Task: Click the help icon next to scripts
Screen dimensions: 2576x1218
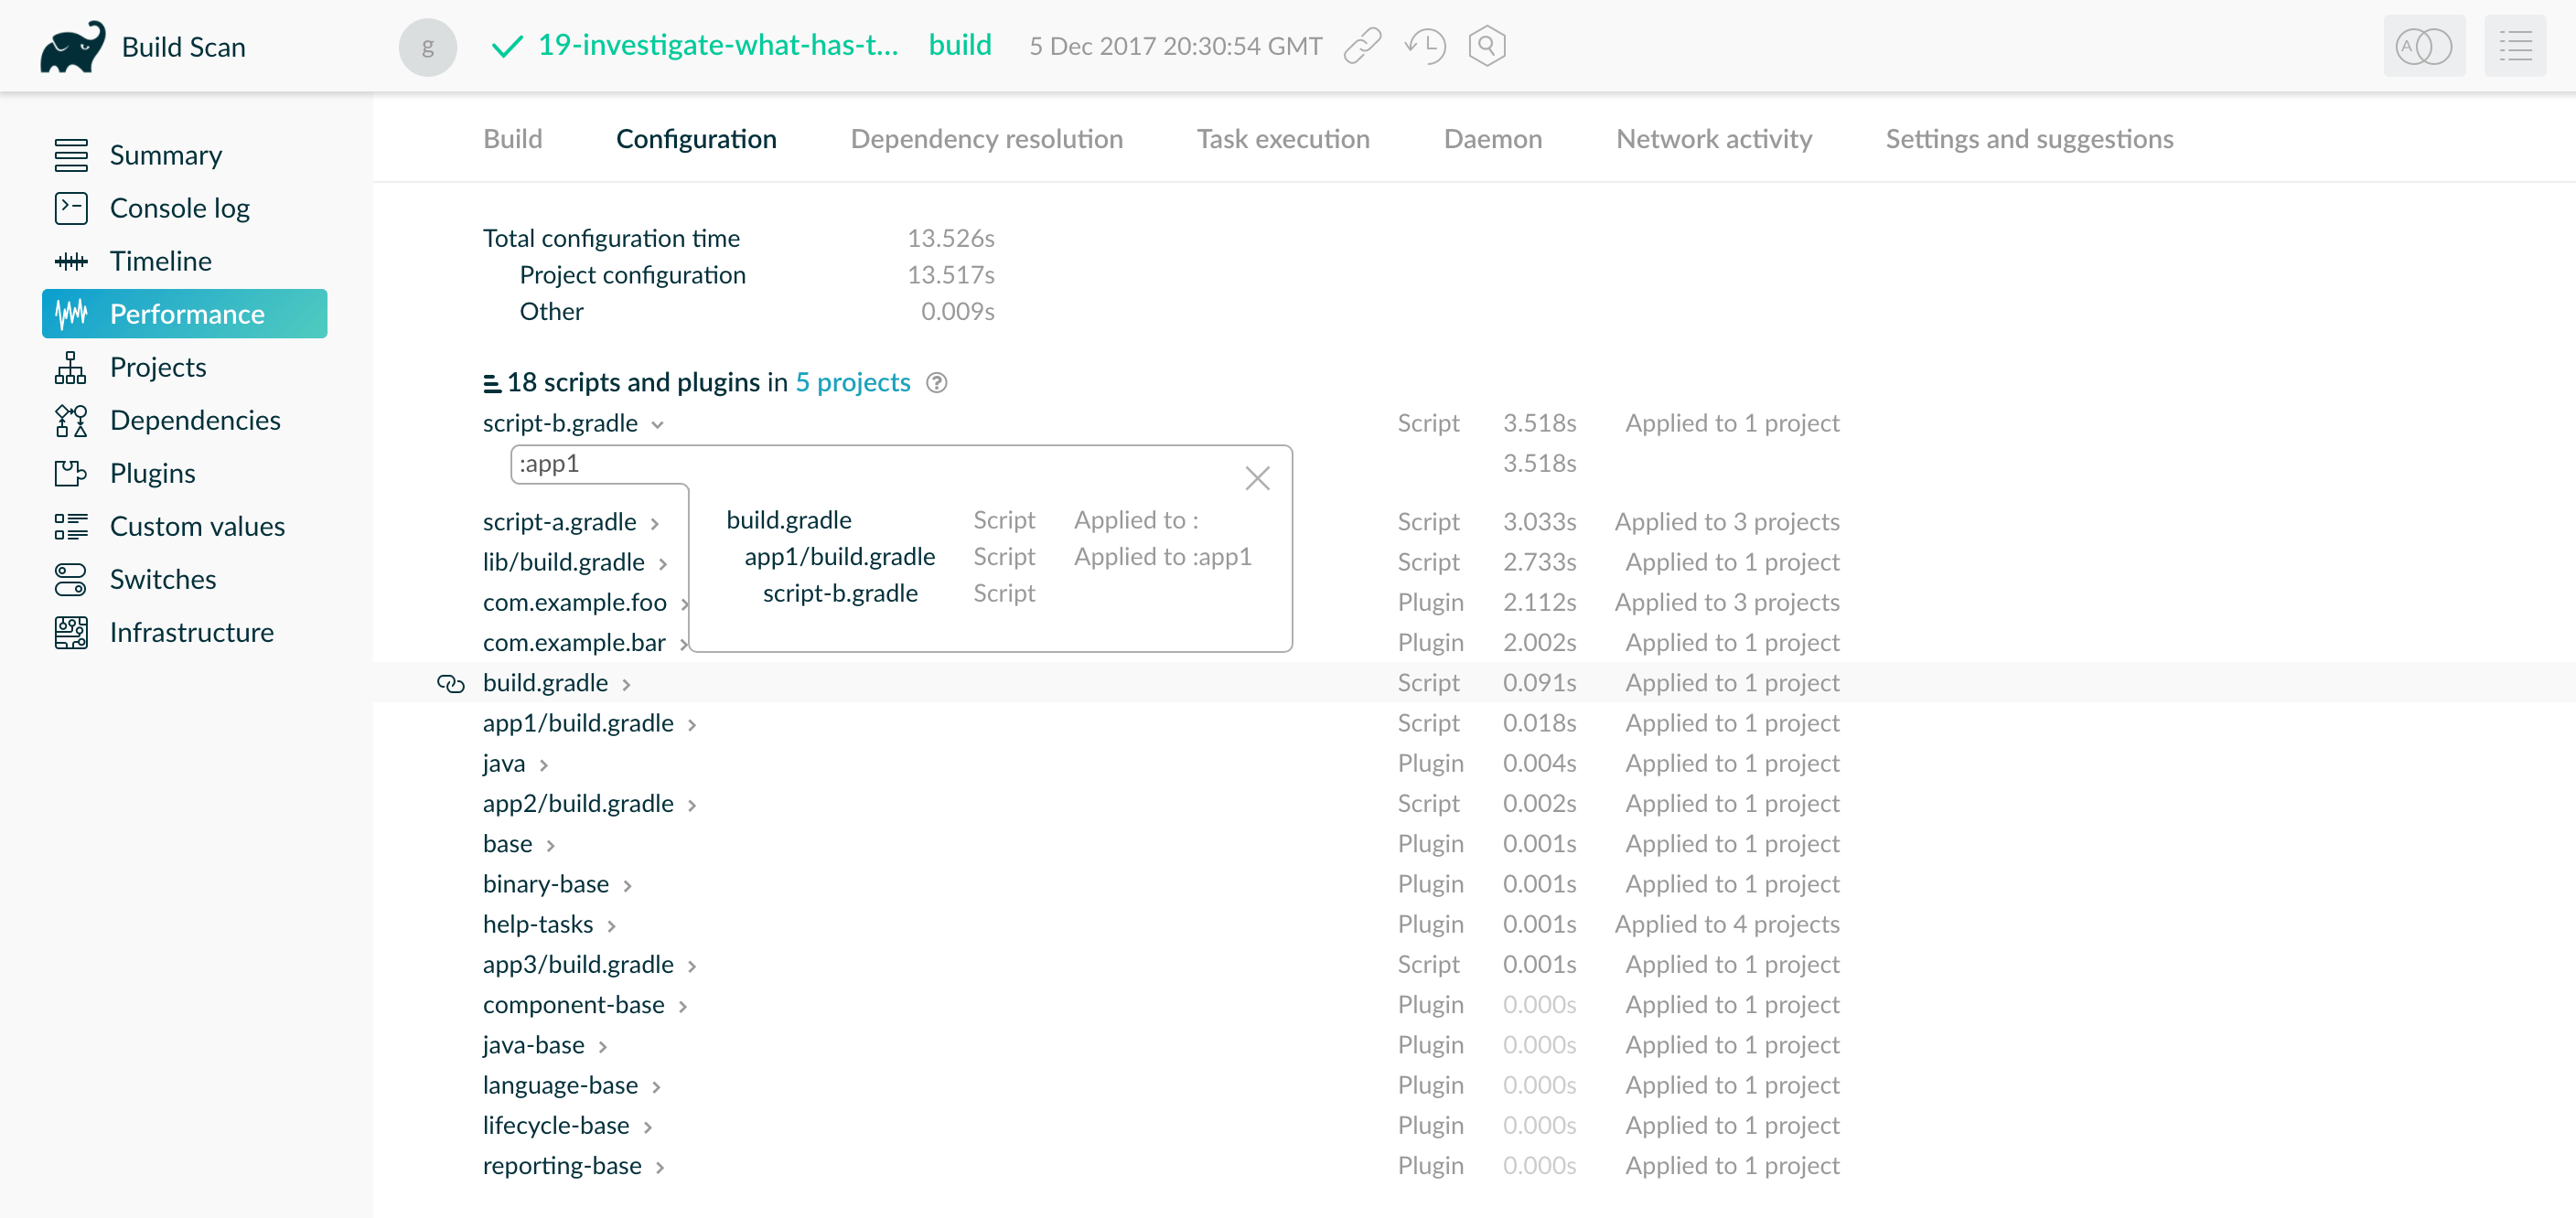Action: (x=937, y=382)
